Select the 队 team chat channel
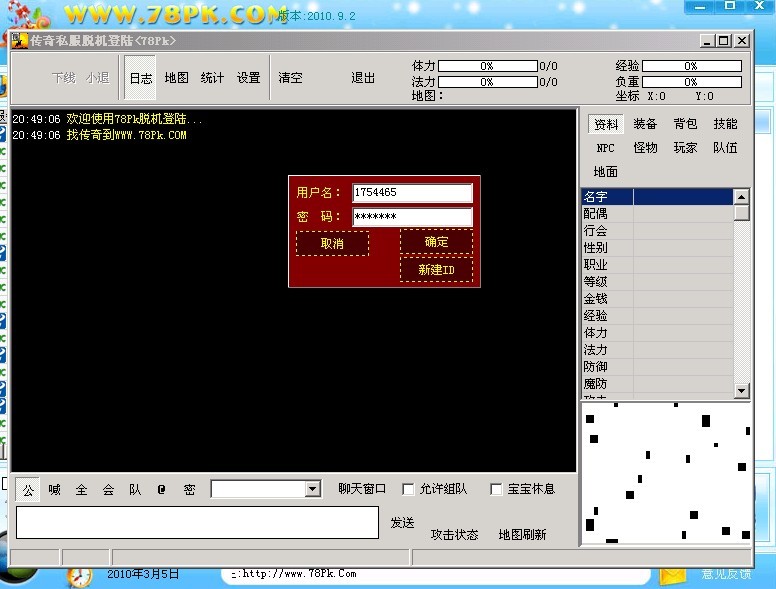Viewport: 776px width, 589px height. coord(135,490)
